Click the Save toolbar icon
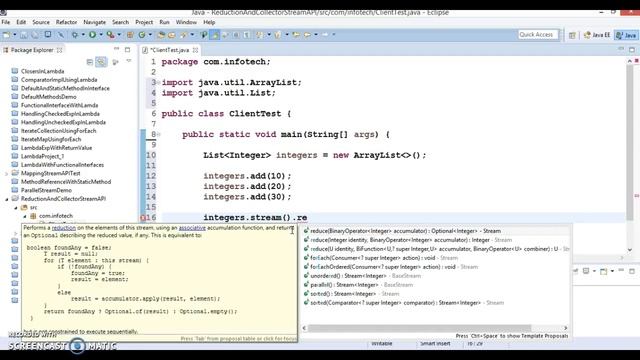The height and width of the screenshot is (360, 640). (x=24, y=35)
